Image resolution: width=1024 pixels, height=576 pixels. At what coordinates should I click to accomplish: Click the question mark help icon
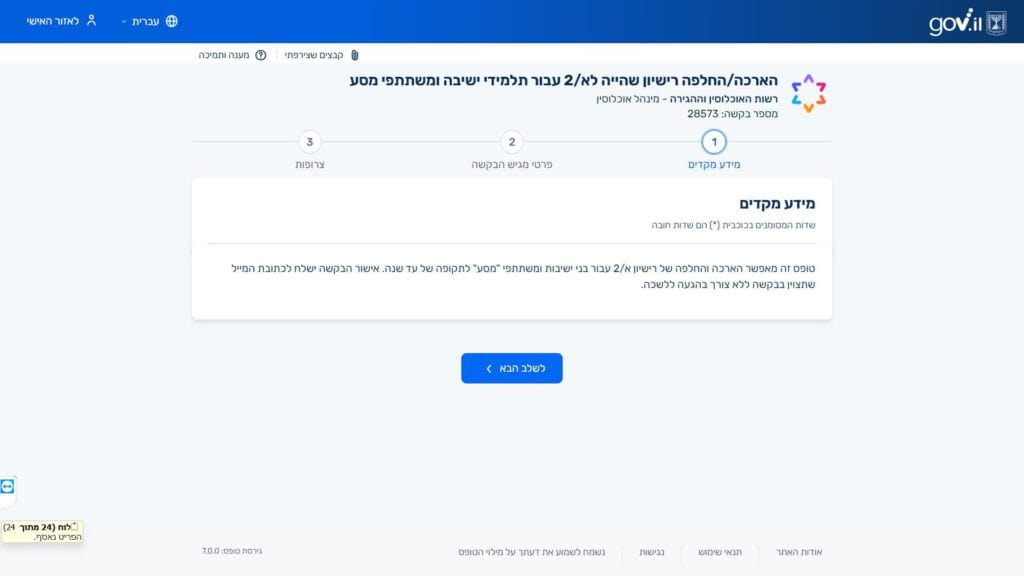coord(261,55)
